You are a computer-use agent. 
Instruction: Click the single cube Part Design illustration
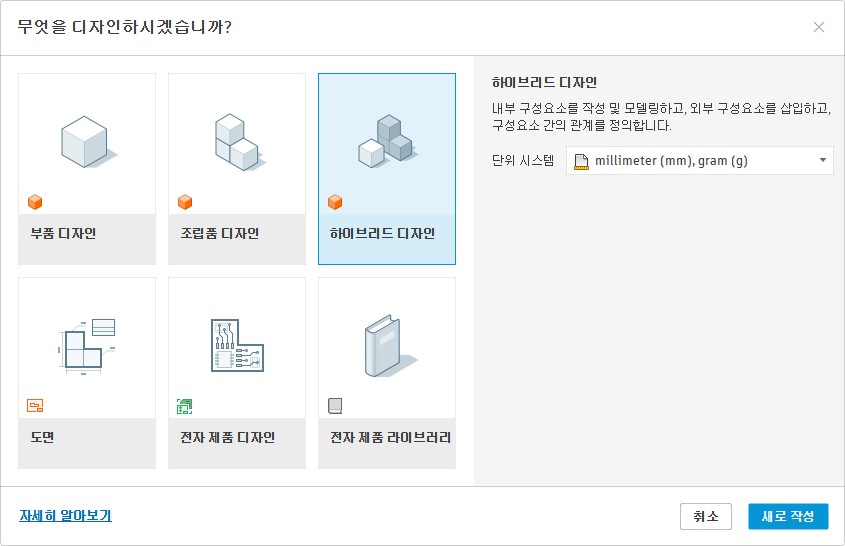84,141
